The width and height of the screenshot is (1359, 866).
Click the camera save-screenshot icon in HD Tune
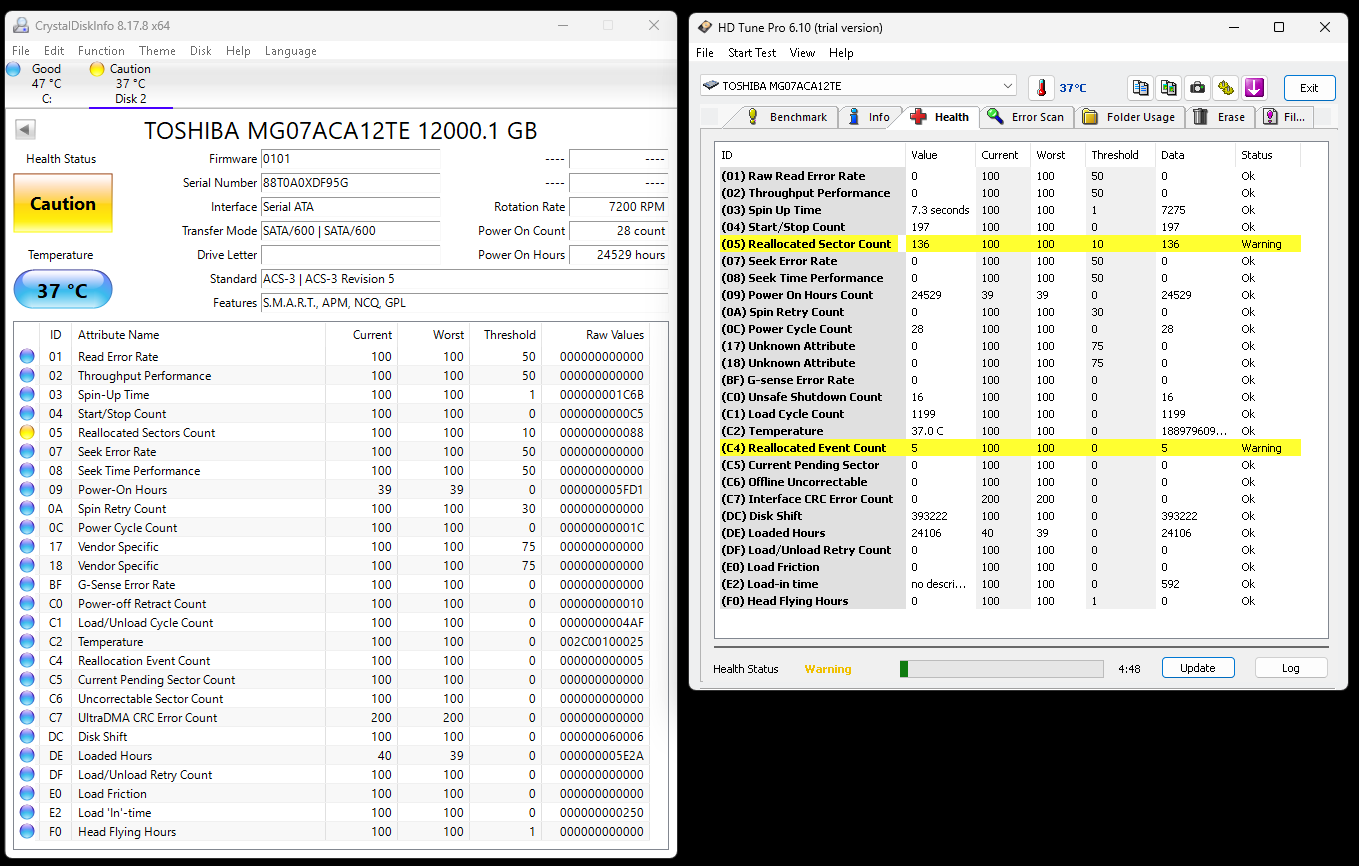1197,88
